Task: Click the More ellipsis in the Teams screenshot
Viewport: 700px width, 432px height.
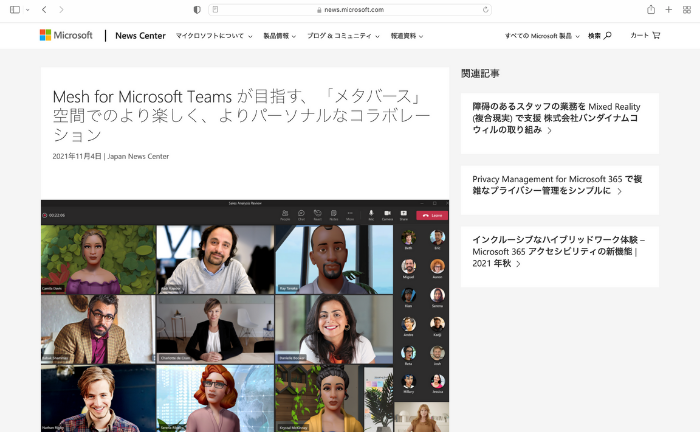Action: 350,215
